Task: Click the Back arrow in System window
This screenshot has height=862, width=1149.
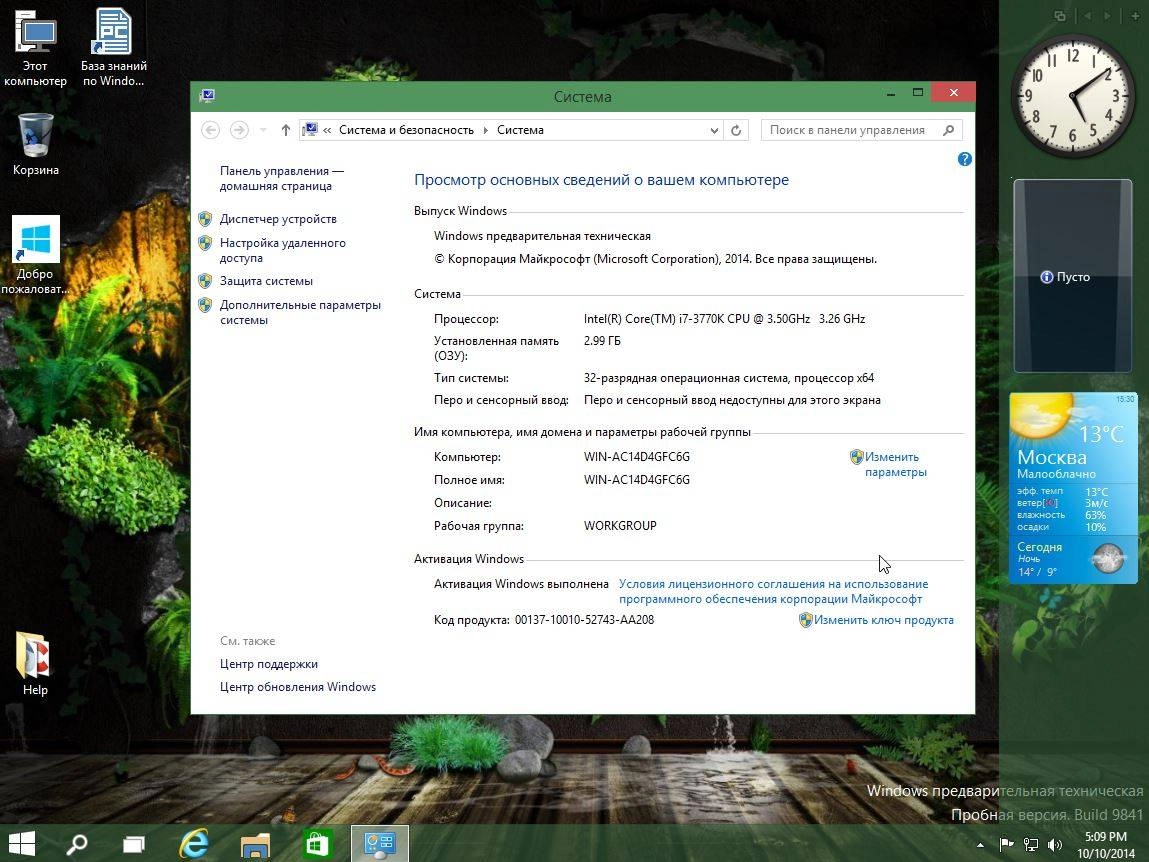Action: click(210, 130)
